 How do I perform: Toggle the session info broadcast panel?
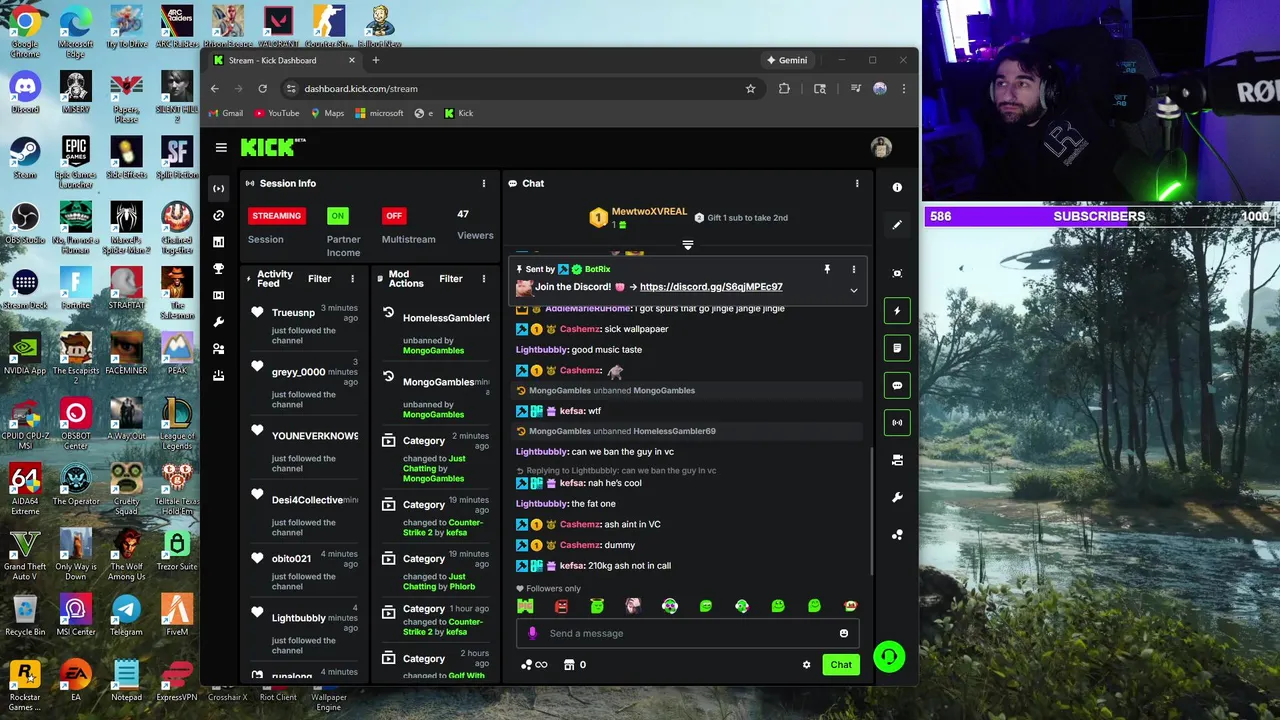click(897, 422)
